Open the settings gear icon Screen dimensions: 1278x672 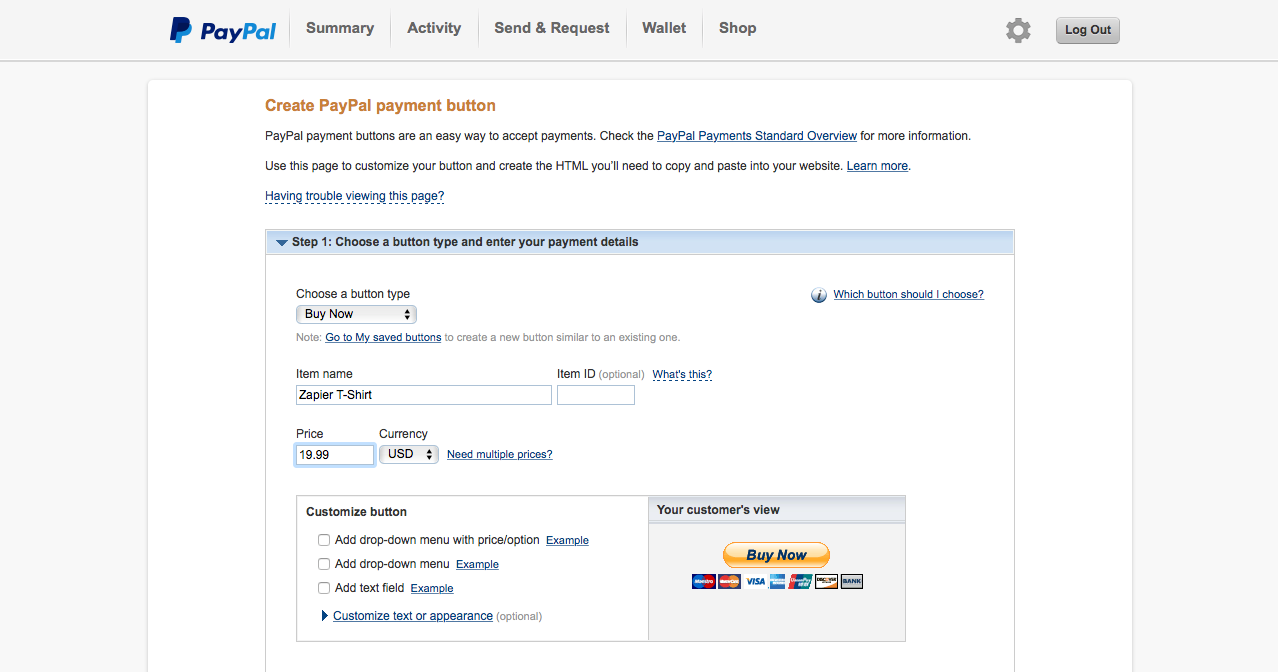point(1018,30)
